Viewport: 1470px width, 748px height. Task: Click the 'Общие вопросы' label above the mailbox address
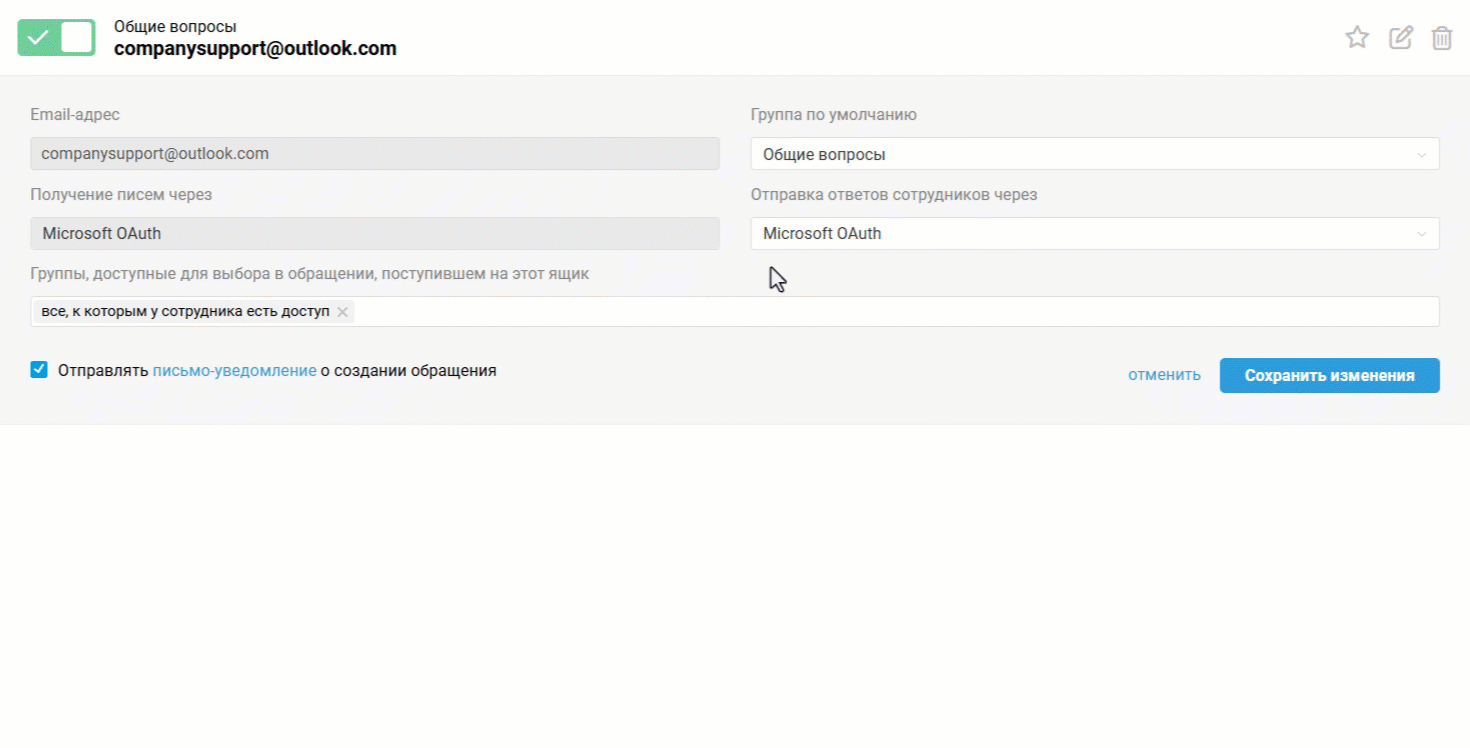coord(175,26)
